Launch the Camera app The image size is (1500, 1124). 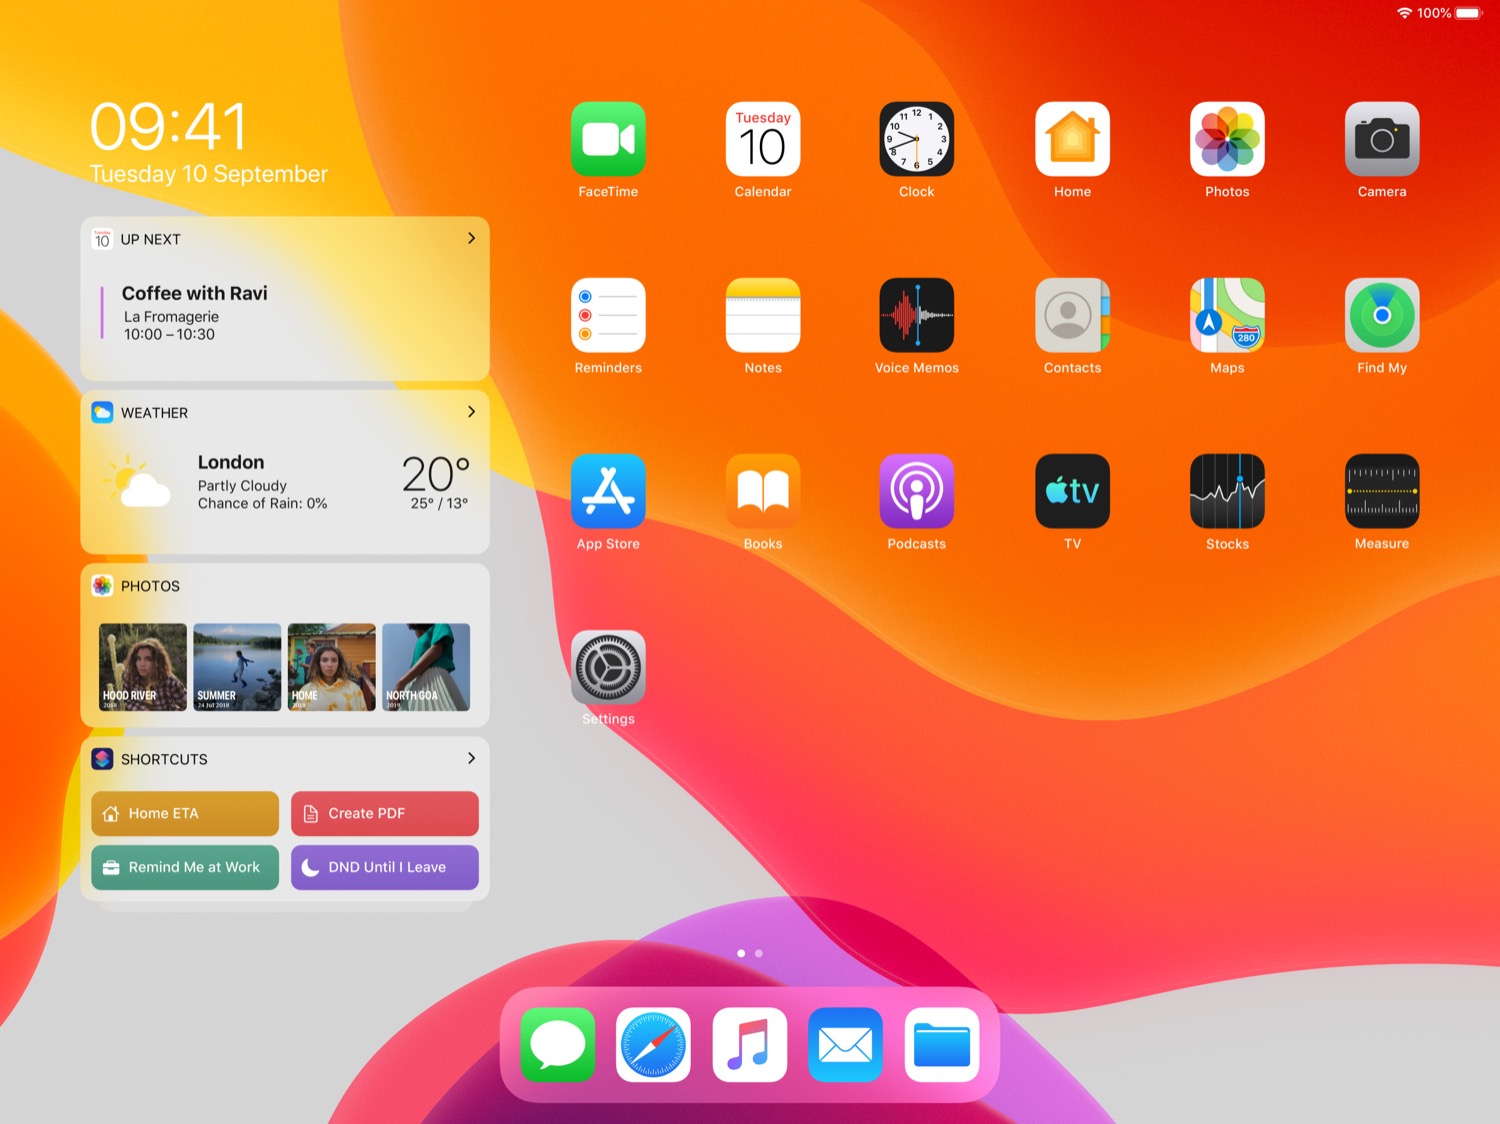1382,139
